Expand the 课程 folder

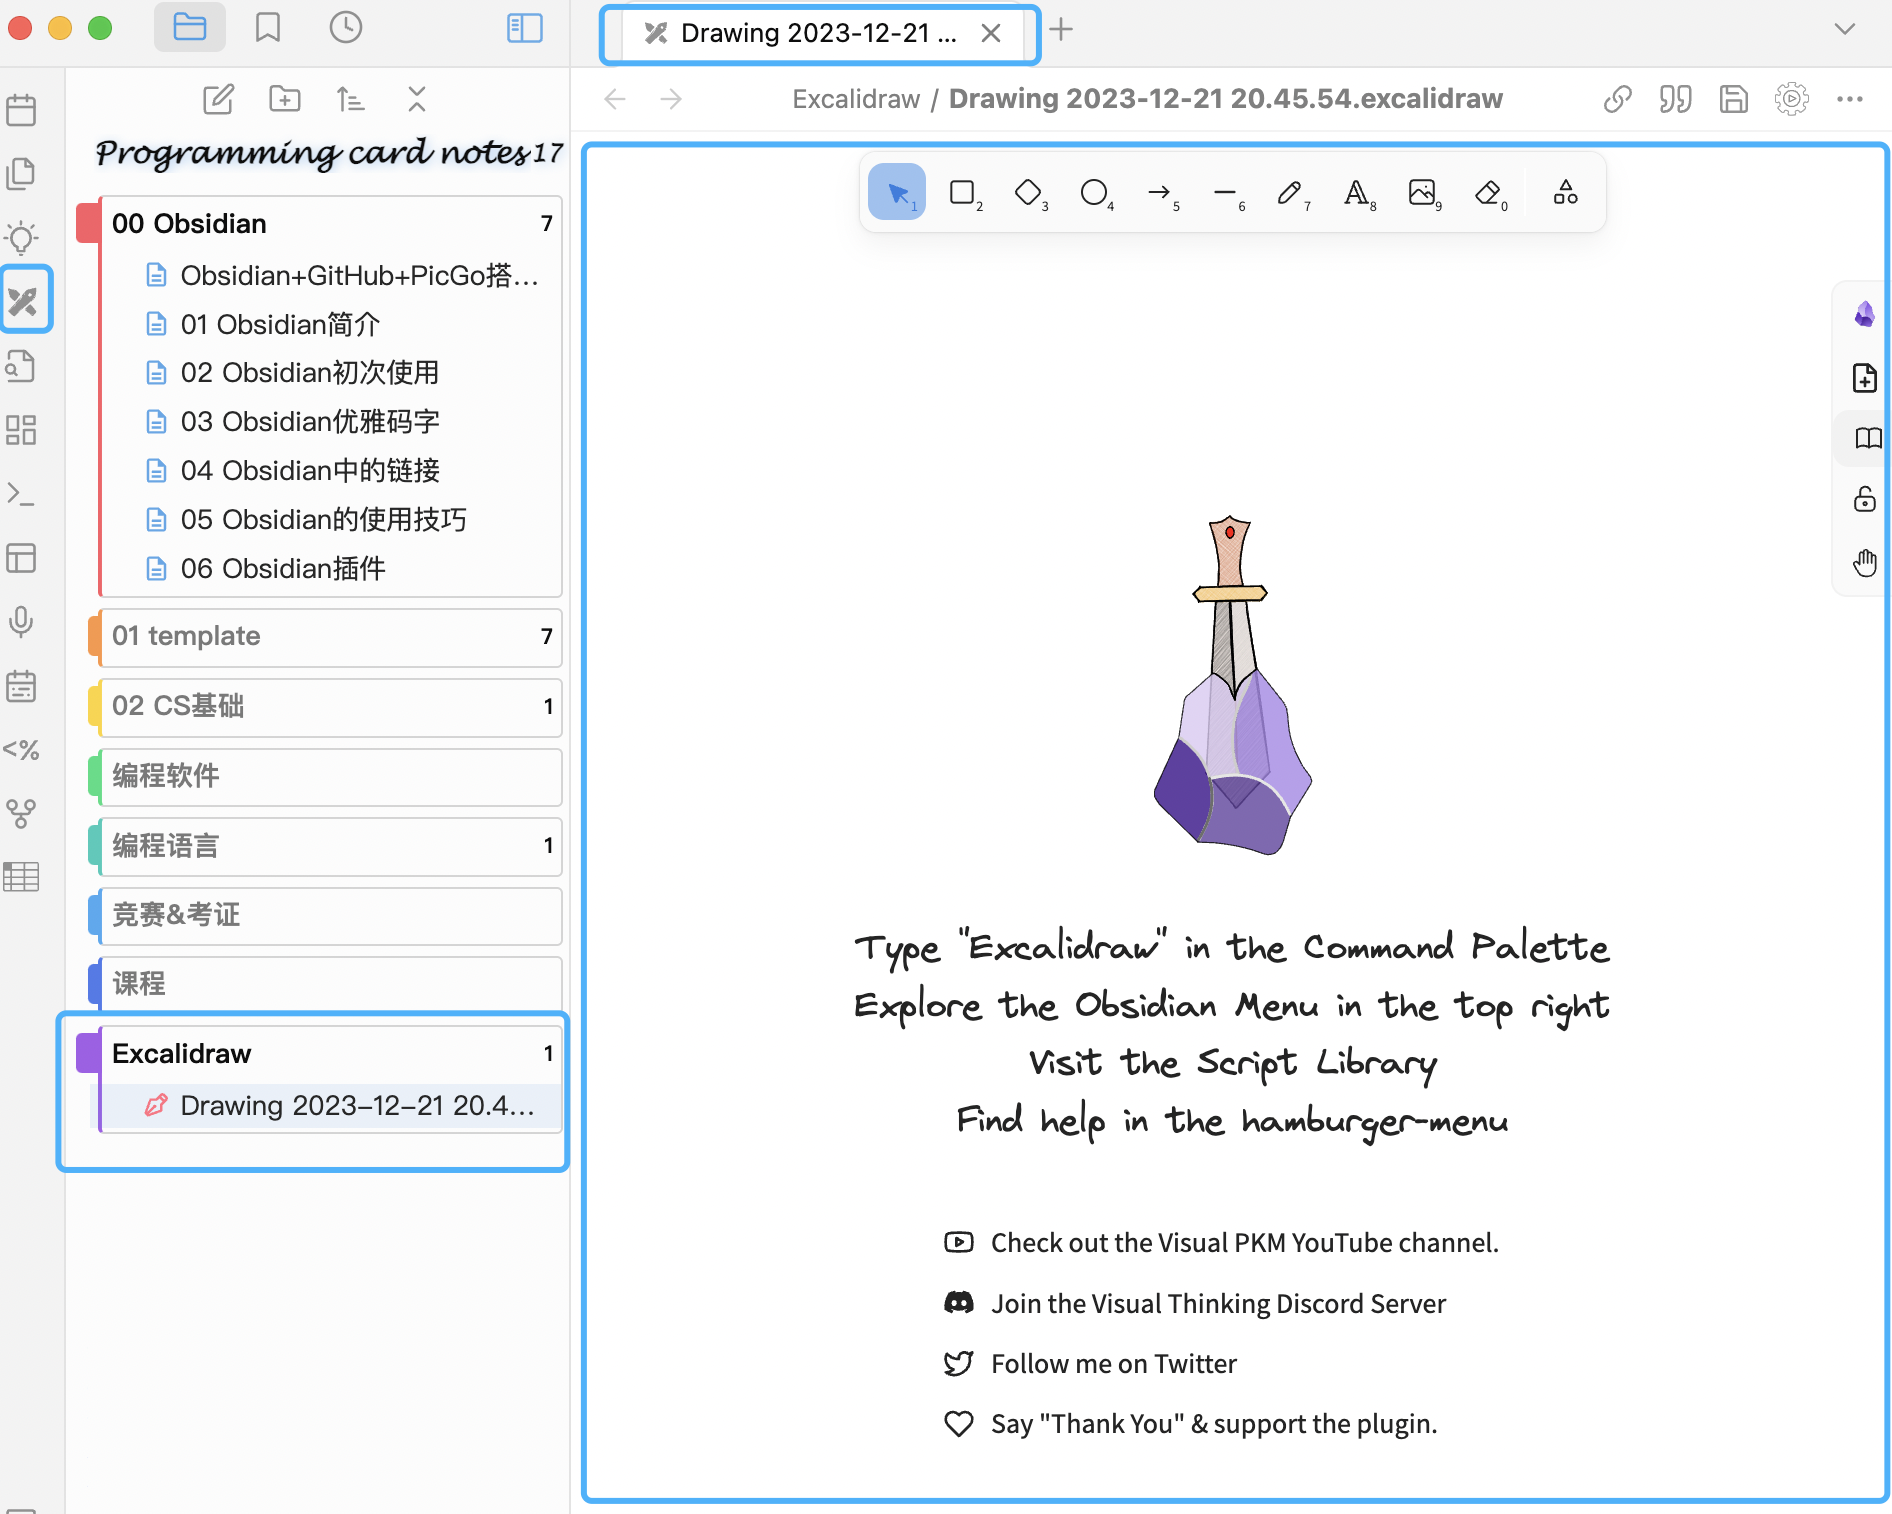(x=331, y=984)
